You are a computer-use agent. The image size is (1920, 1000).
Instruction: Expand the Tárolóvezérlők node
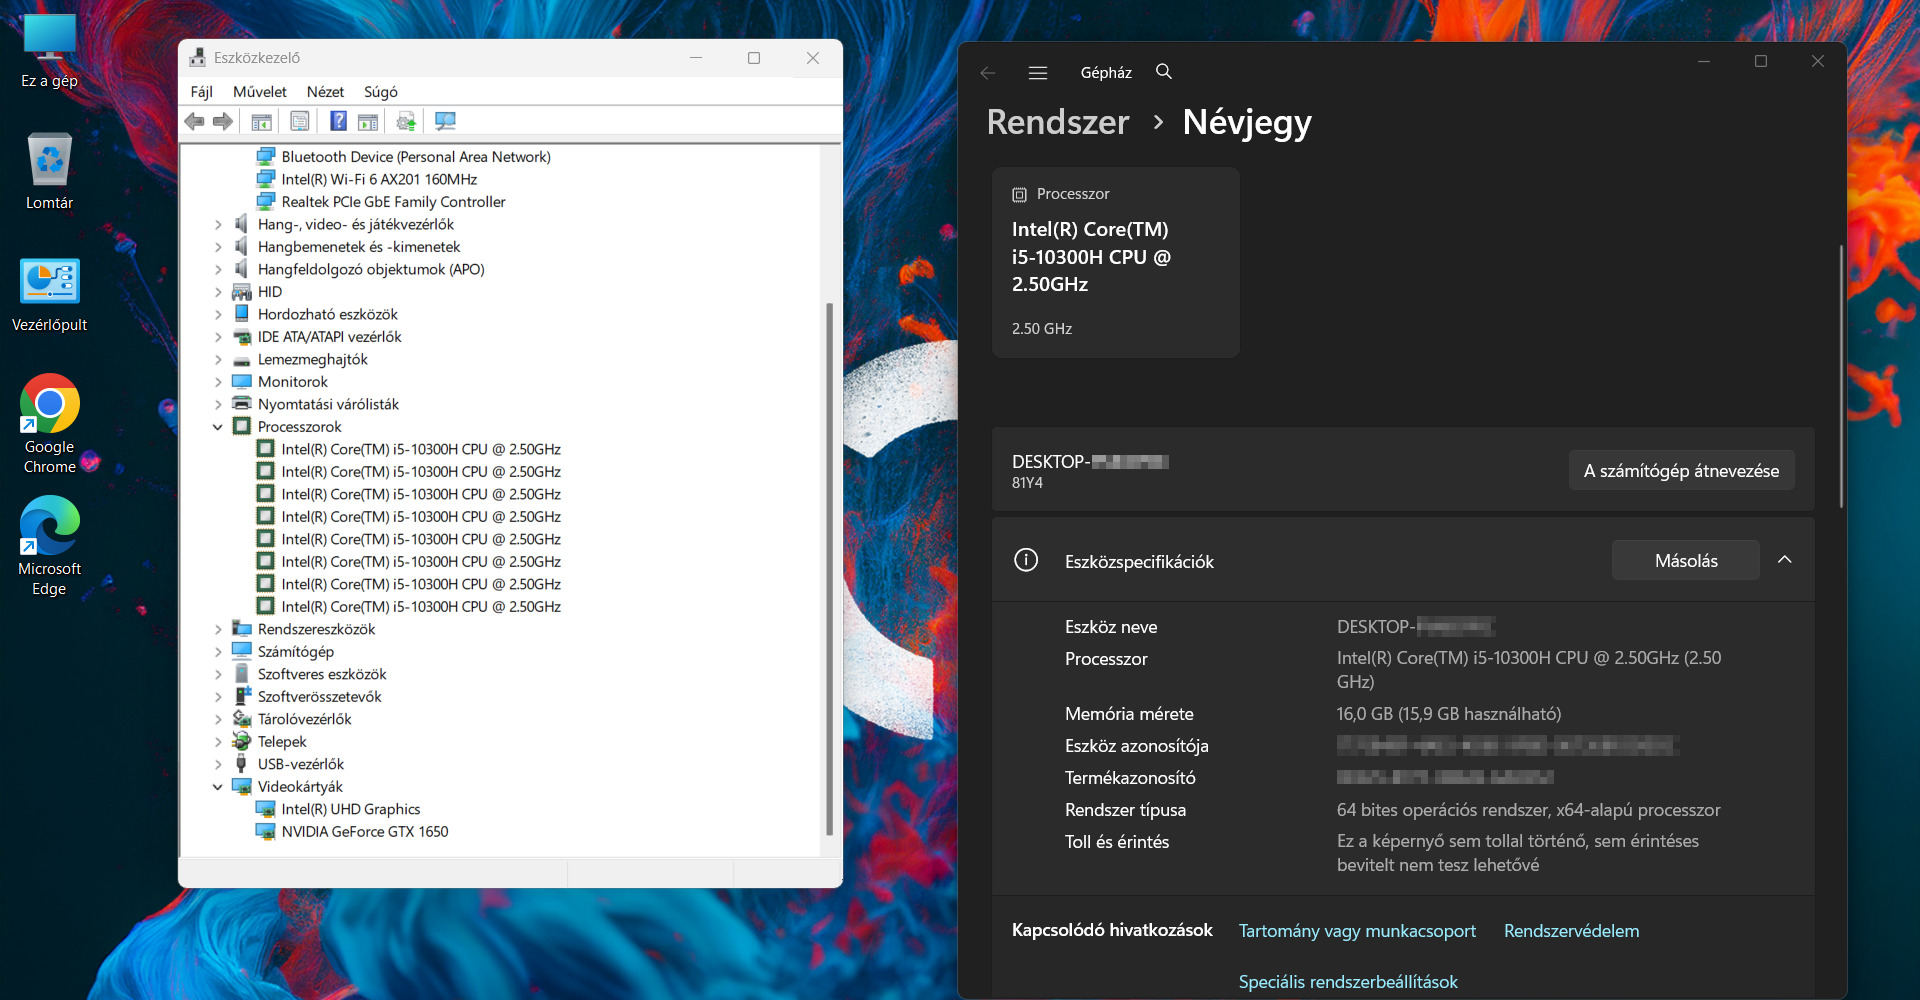[x=218, y=719]
